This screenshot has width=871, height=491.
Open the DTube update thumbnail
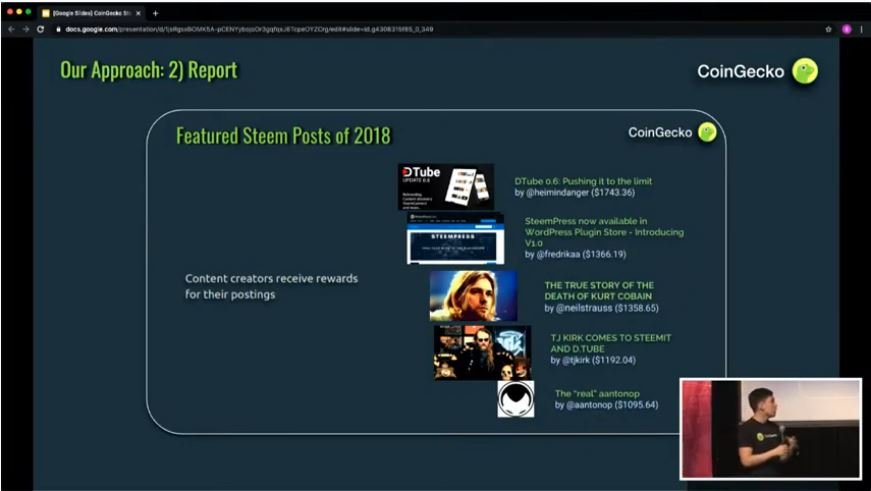pyautogui.click(x=445, y=187)
